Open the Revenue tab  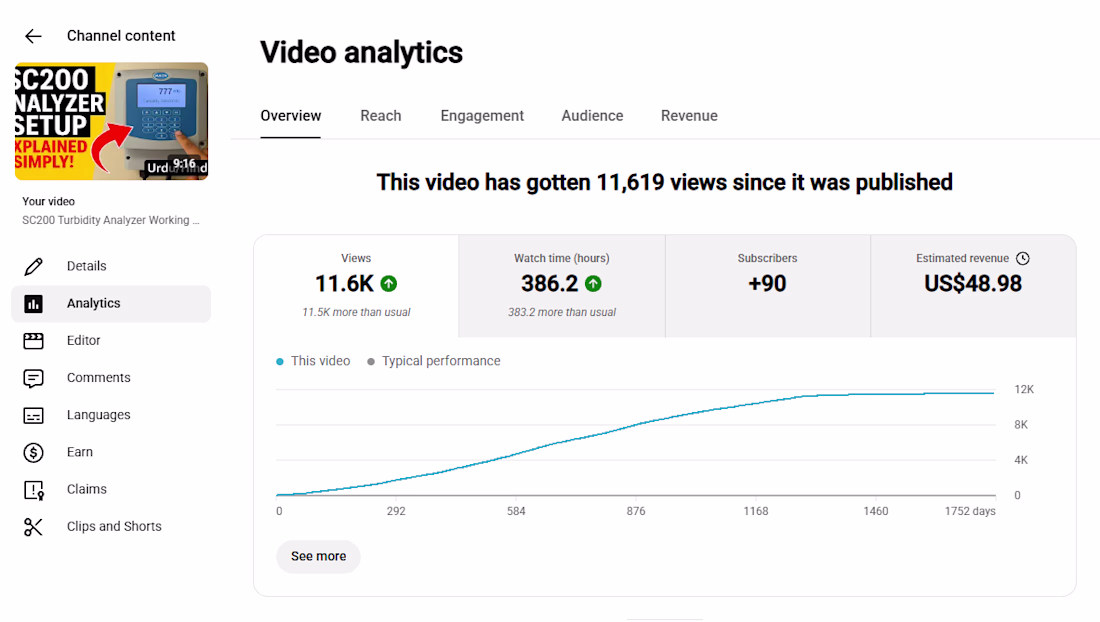click(689, 116)
